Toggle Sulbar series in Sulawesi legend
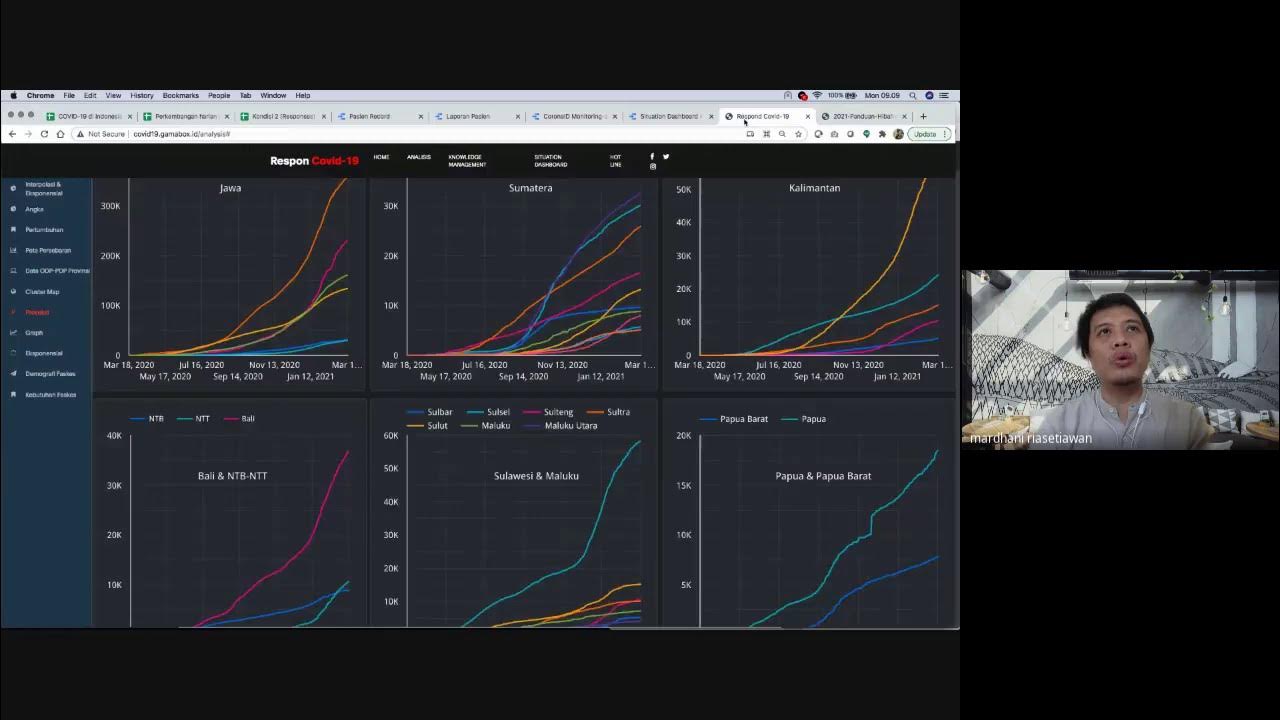 coord(430,412)
